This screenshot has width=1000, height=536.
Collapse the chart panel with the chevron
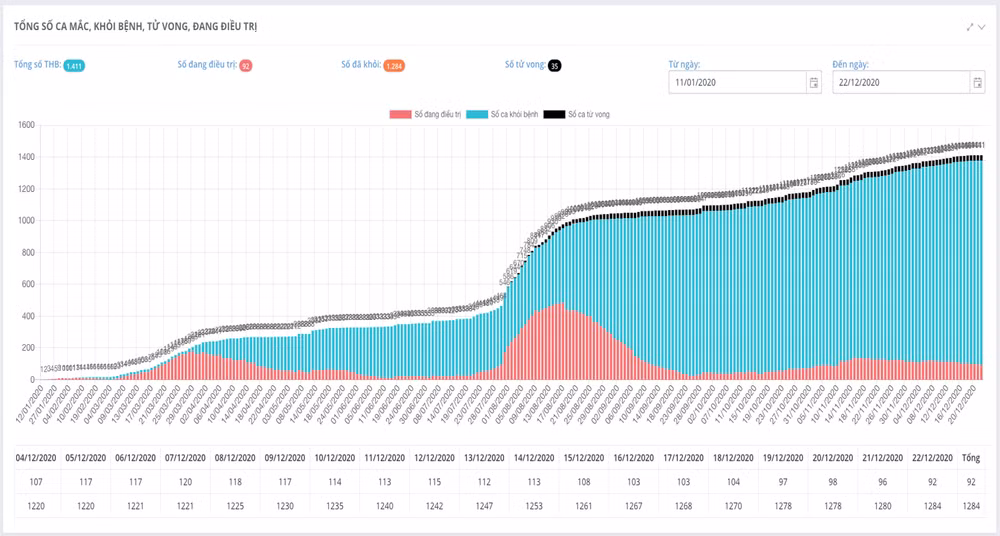(982, 27)
